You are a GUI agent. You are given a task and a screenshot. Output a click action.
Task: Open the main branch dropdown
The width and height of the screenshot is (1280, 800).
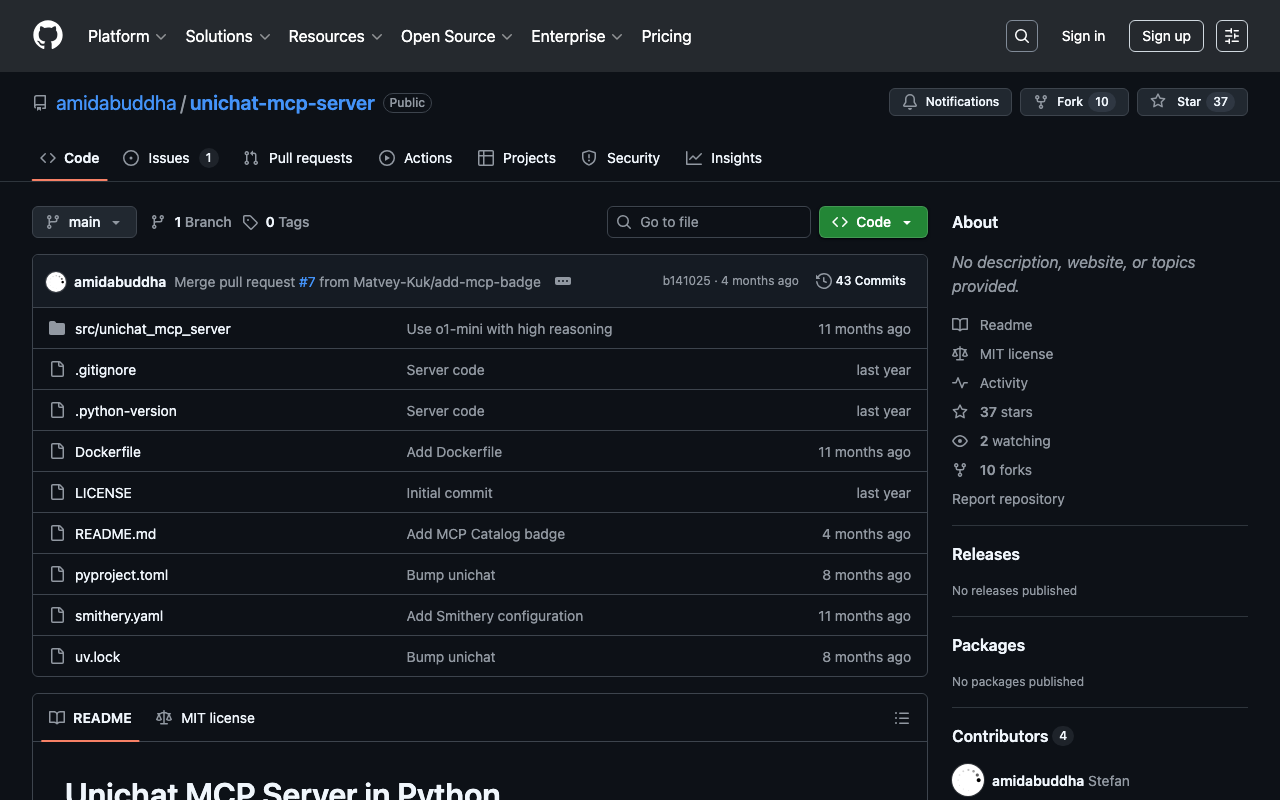point(84,222)
